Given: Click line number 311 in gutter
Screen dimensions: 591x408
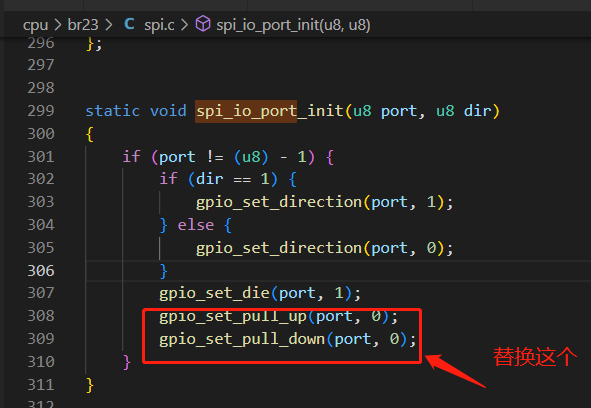Looking at the screenshot, I should [41, 385].
